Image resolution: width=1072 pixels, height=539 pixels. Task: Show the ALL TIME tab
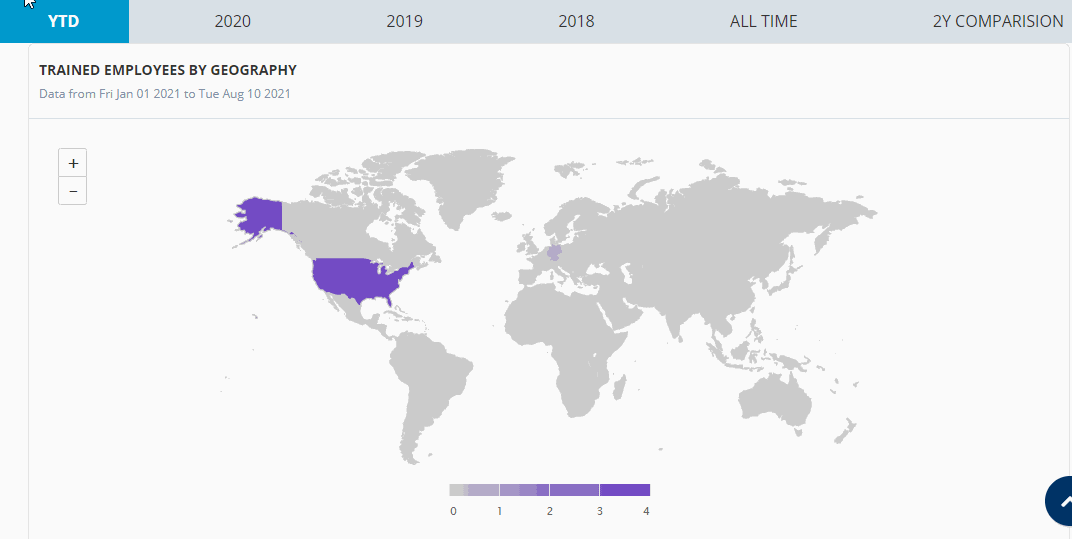click(x=763, y=21)
